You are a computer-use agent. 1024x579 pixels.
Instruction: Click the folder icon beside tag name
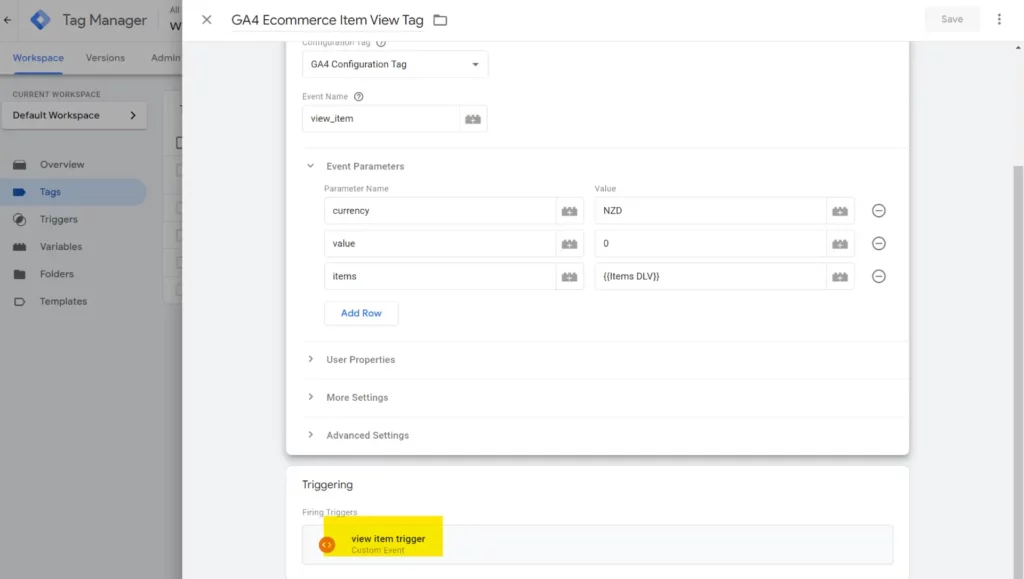click(x=440, y=20)
